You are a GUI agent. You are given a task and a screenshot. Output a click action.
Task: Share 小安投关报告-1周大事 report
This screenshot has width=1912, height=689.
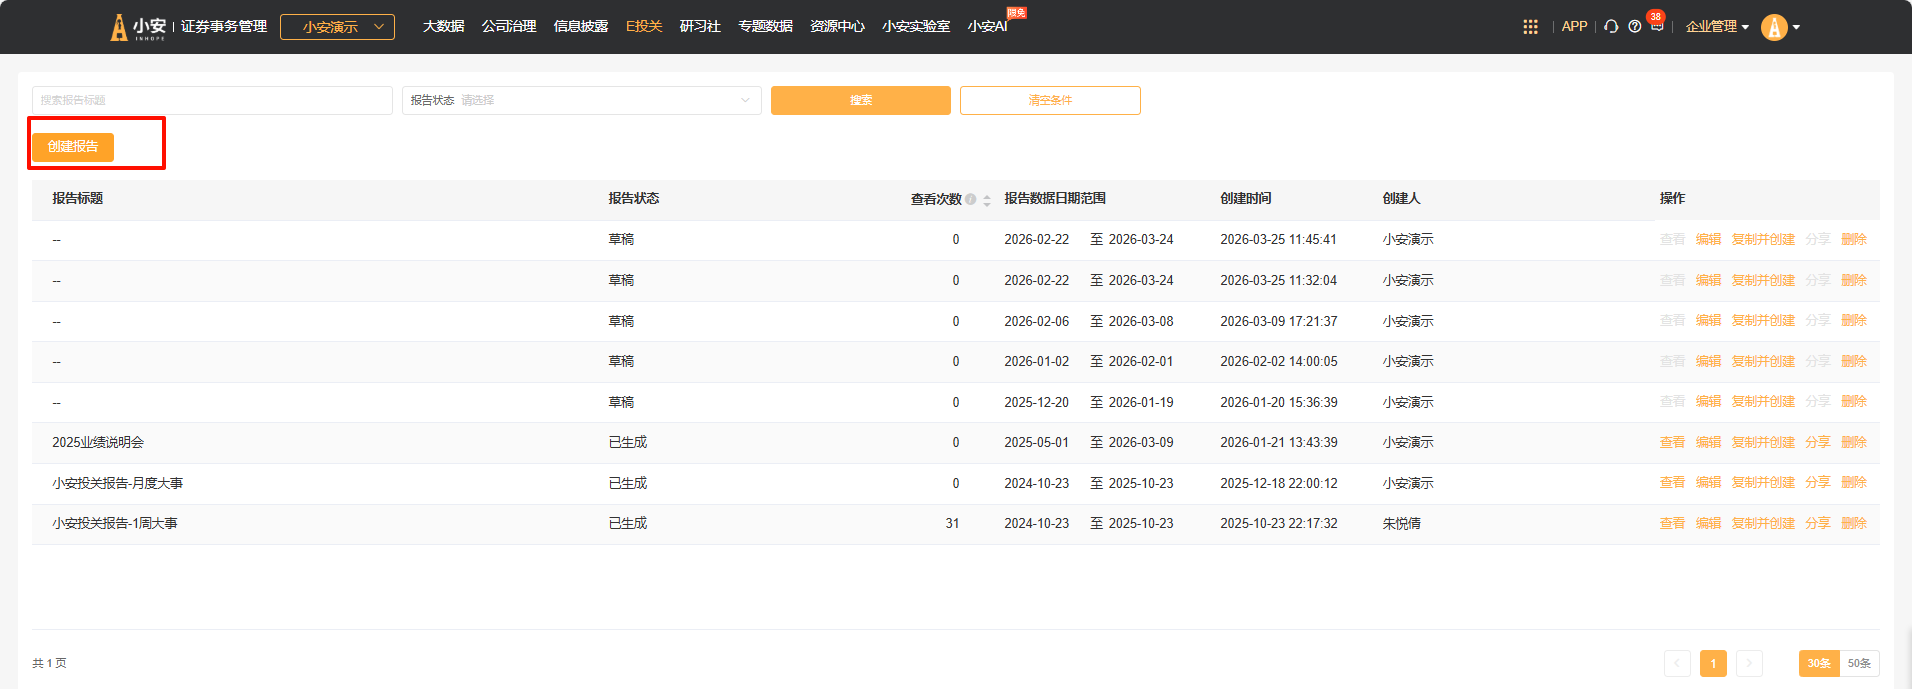coord(1818,524)
